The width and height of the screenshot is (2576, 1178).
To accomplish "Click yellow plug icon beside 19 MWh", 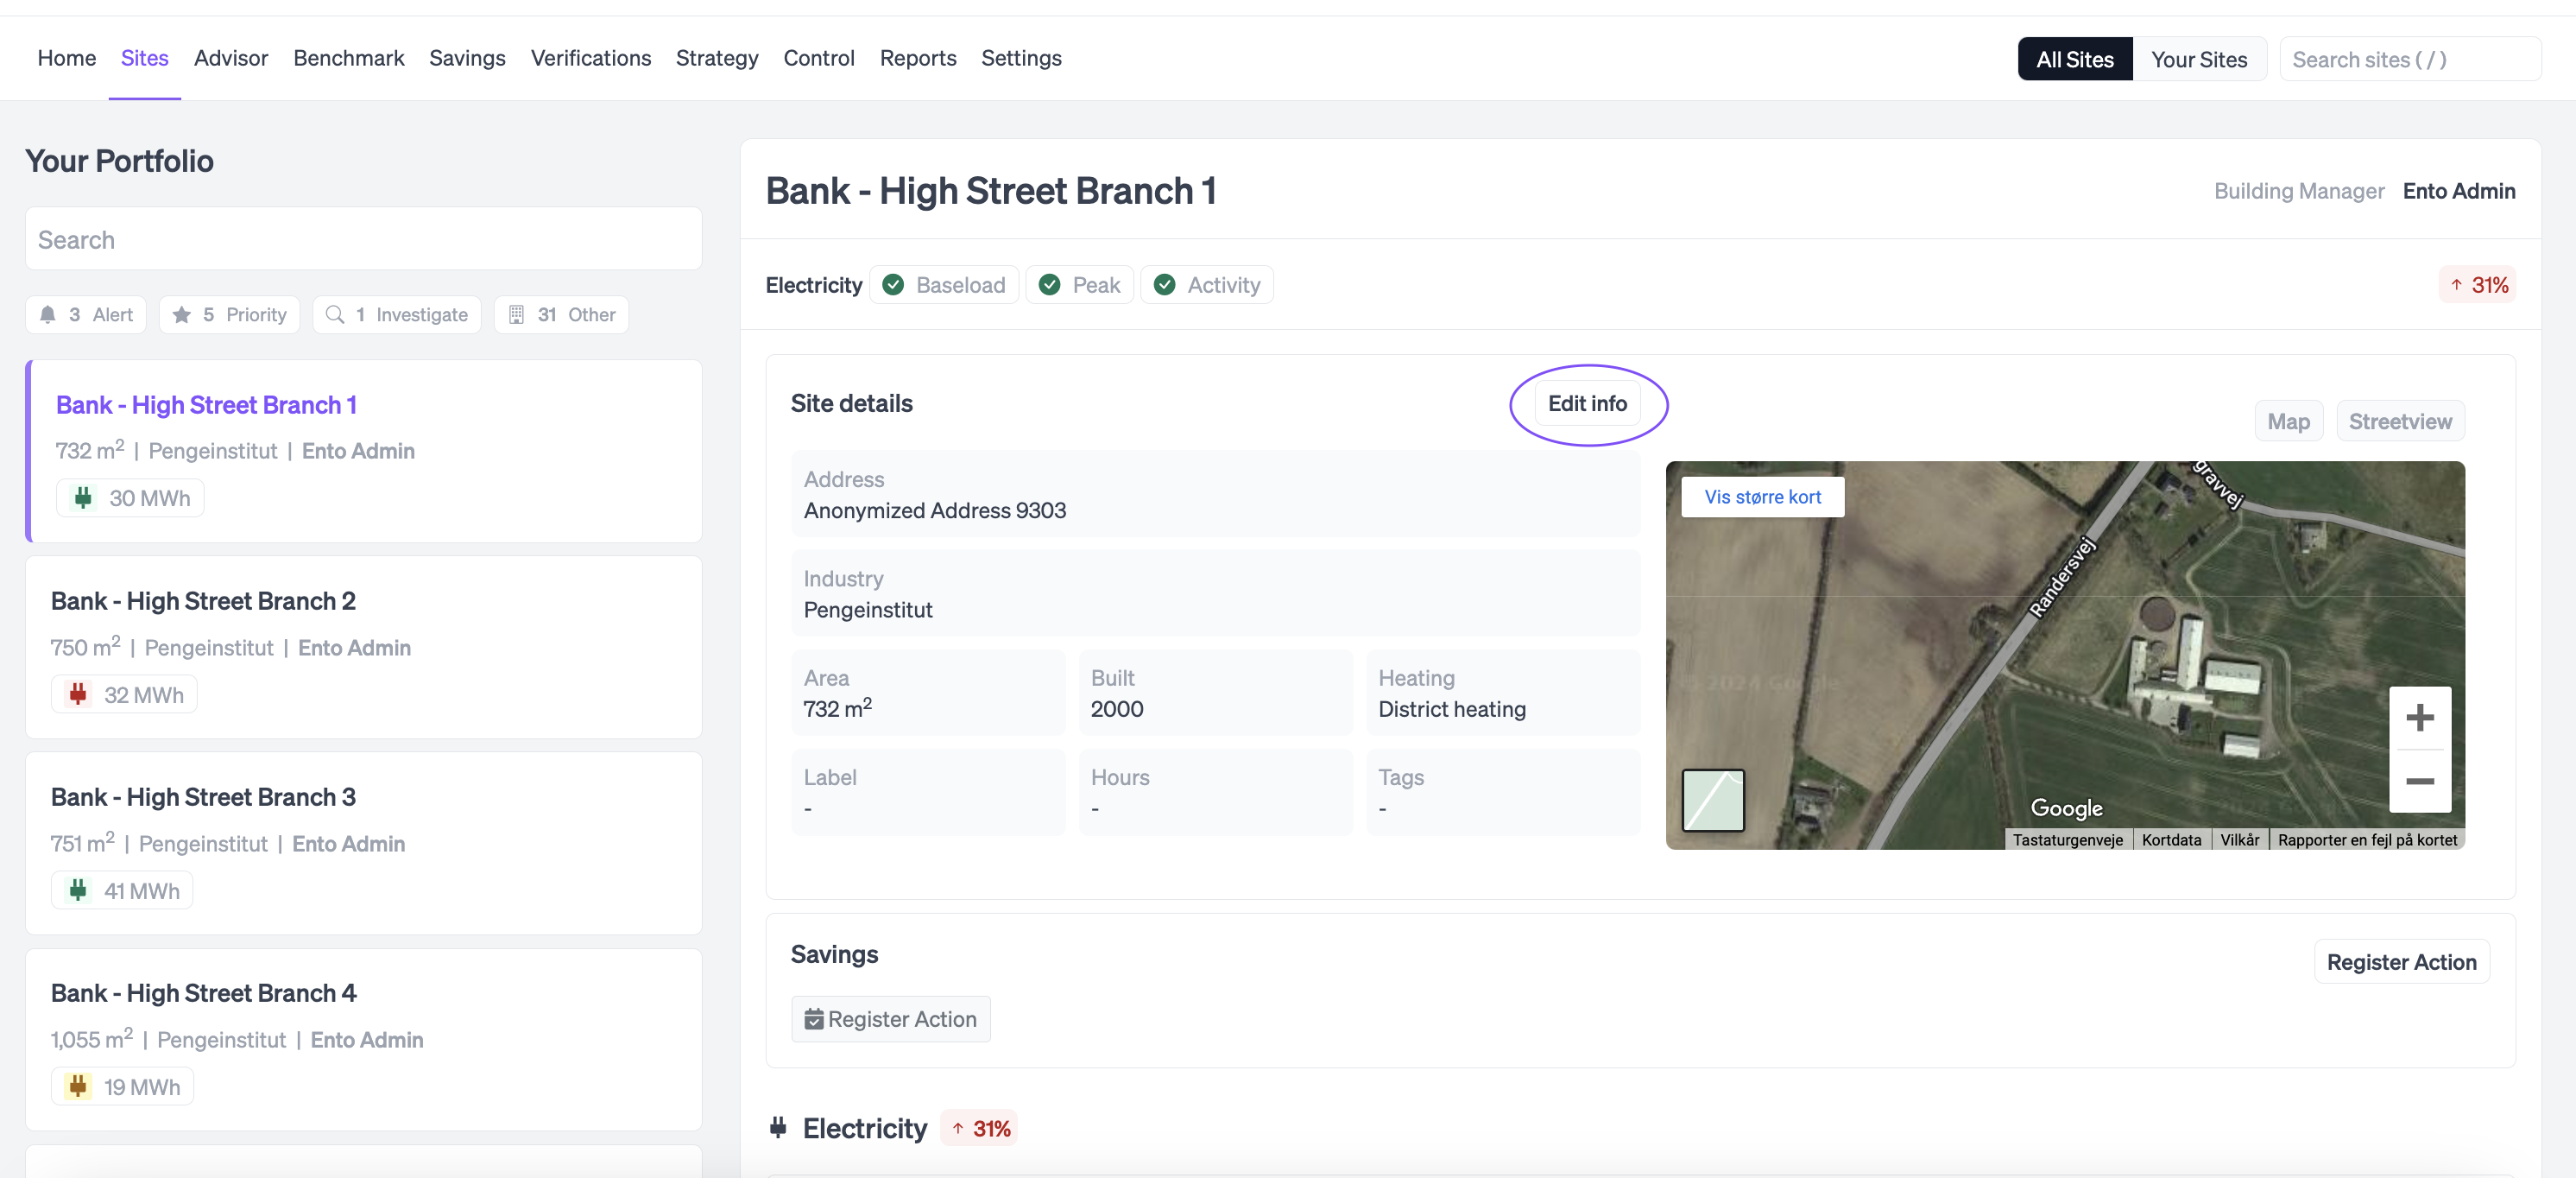I will click(78, 1086).
